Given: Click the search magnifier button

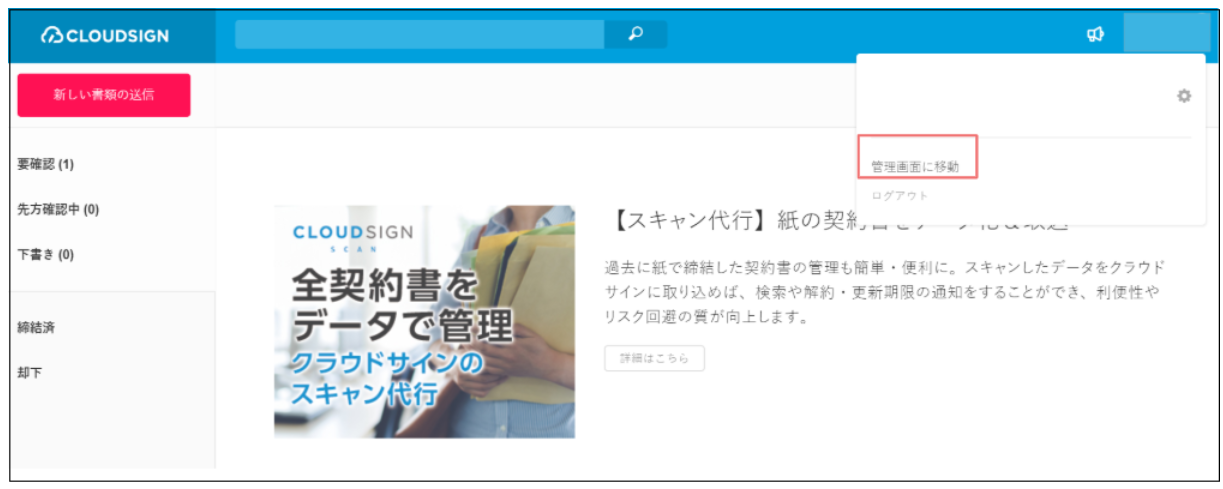Looking at the screenshot, I should pyautogui.click(x=635, y=34).
